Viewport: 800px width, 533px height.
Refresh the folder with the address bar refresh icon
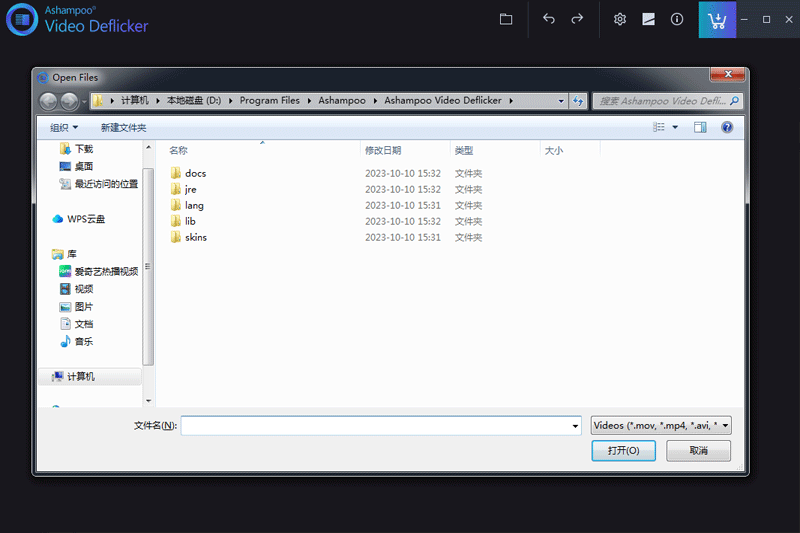[x=578, y=101]
